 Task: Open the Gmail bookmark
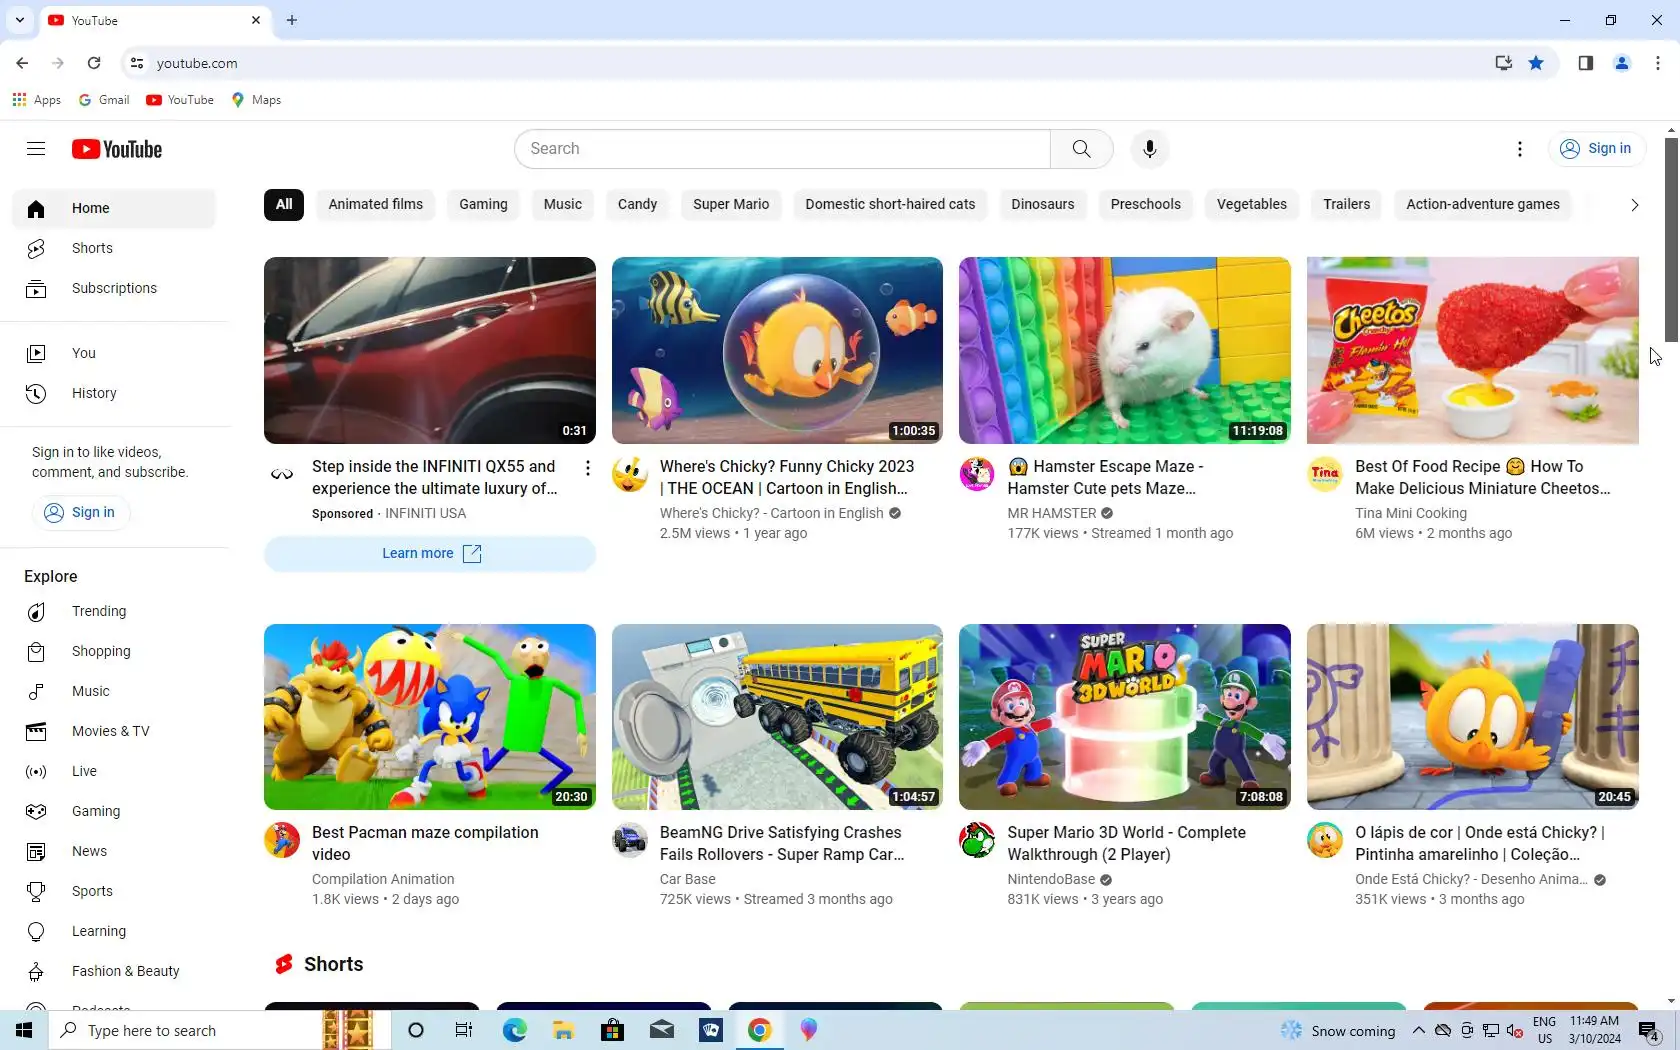(x=104, y=100)
